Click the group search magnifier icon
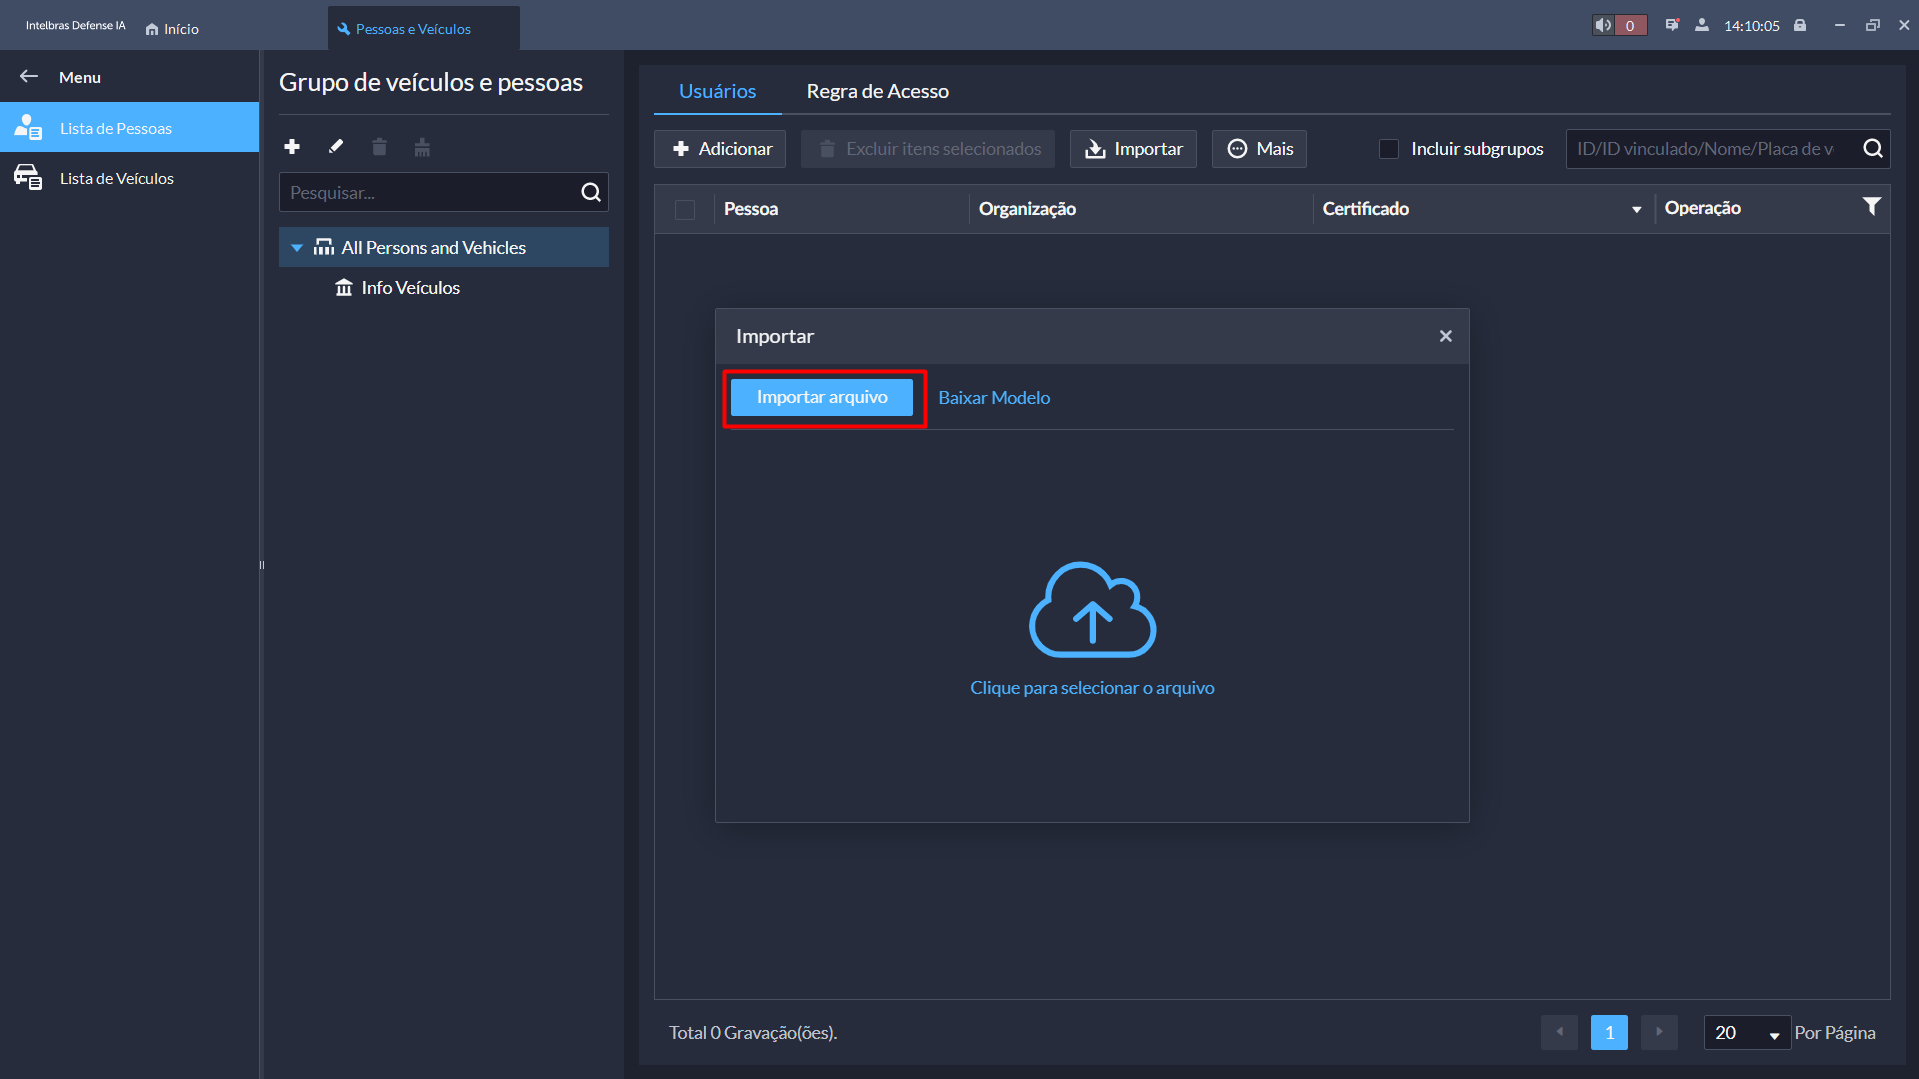Image resolution: width=1919 pixels, height=1079 pixels. coord(591,192)
